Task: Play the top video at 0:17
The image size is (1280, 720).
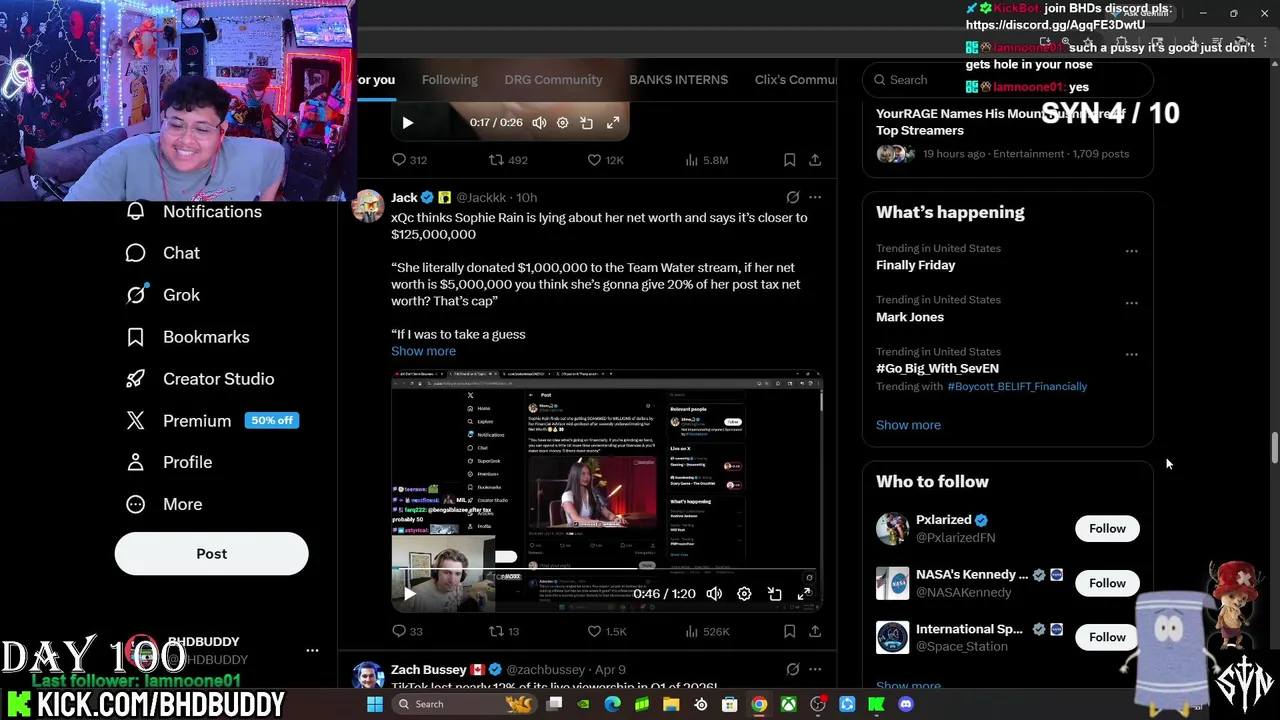Action: coord(407,123)
